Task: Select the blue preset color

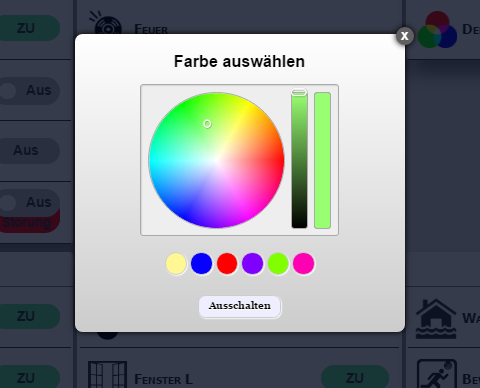Action: click(x=201, y=263)
